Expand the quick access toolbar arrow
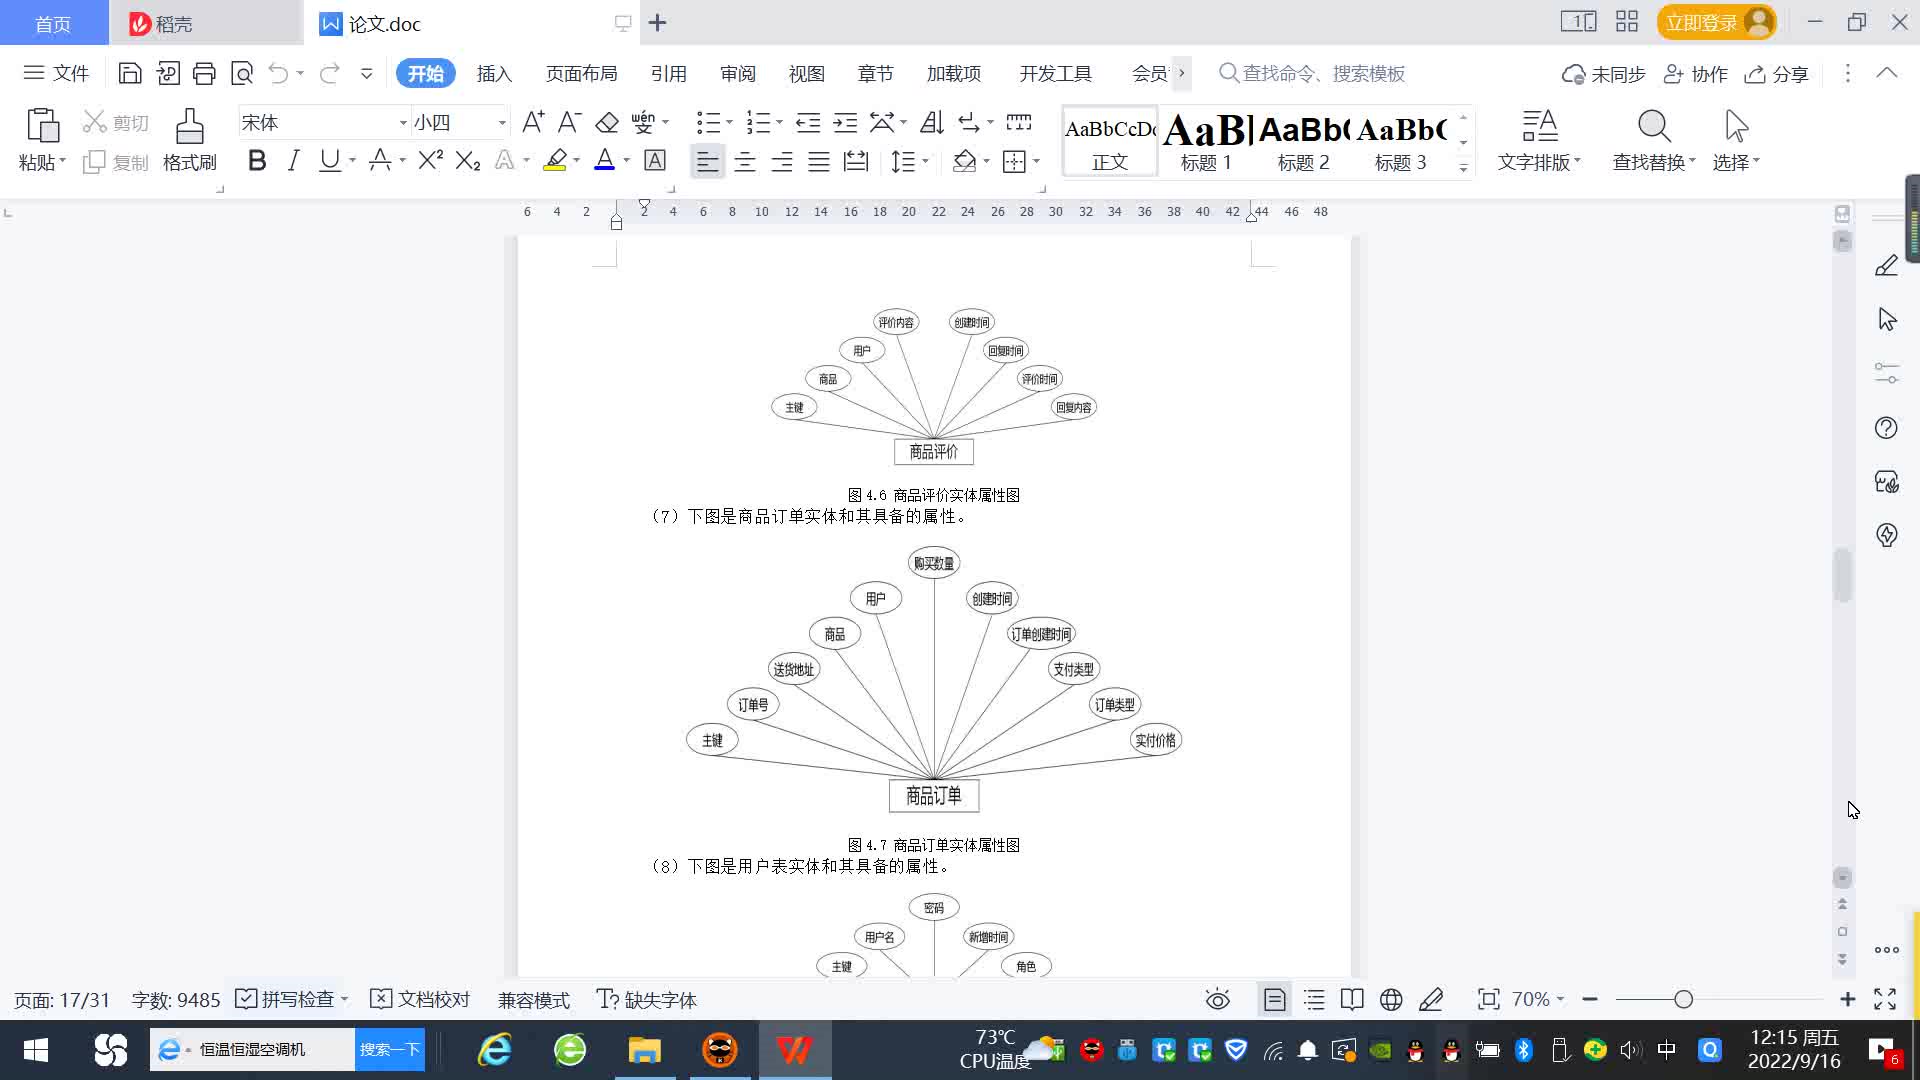This screenshot has height=1080, width=1920. pyautogui.click(x=366, y=73)
